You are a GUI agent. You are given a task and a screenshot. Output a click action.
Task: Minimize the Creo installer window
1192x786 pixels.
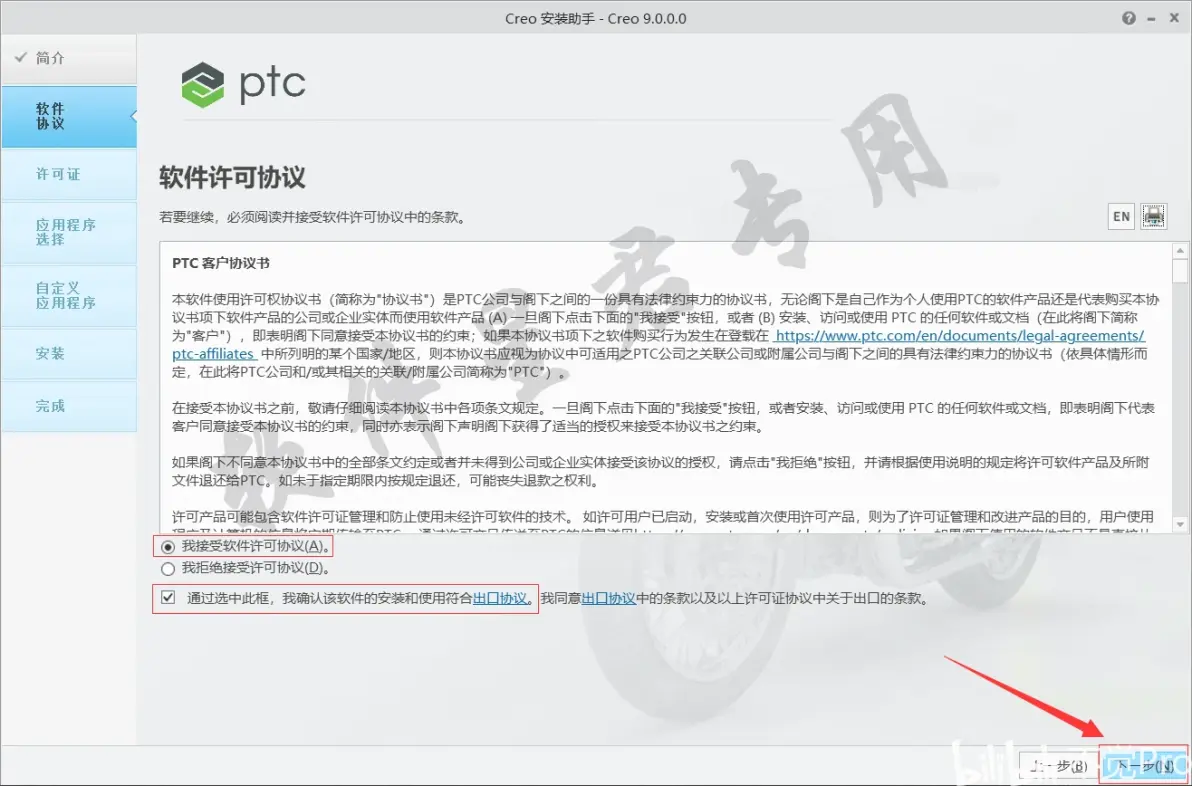point(1152,18)
